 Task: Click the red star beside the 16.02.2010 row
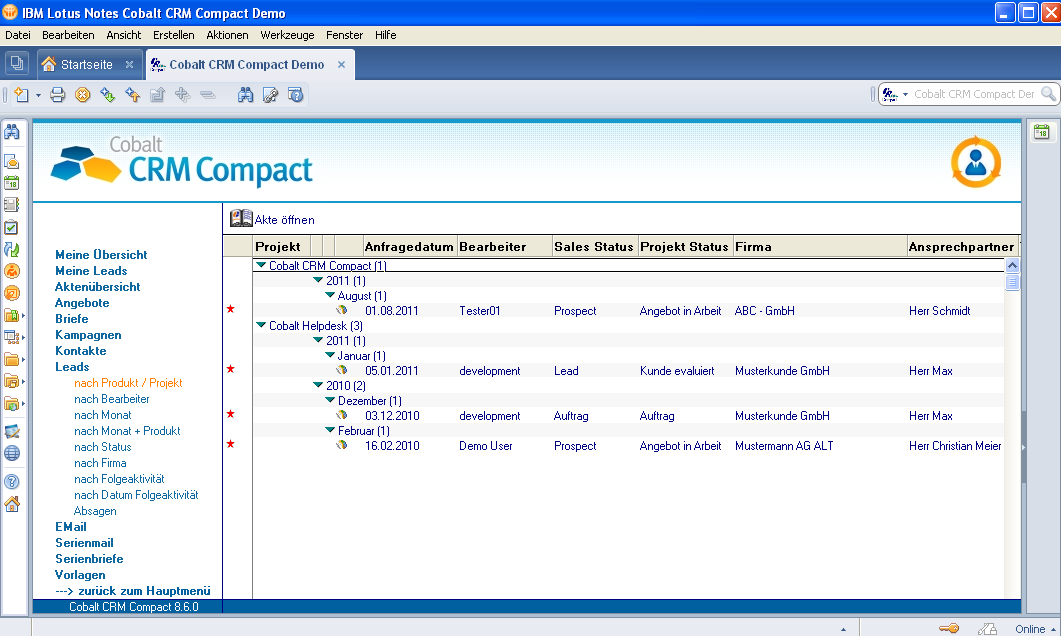click(231, 444)
